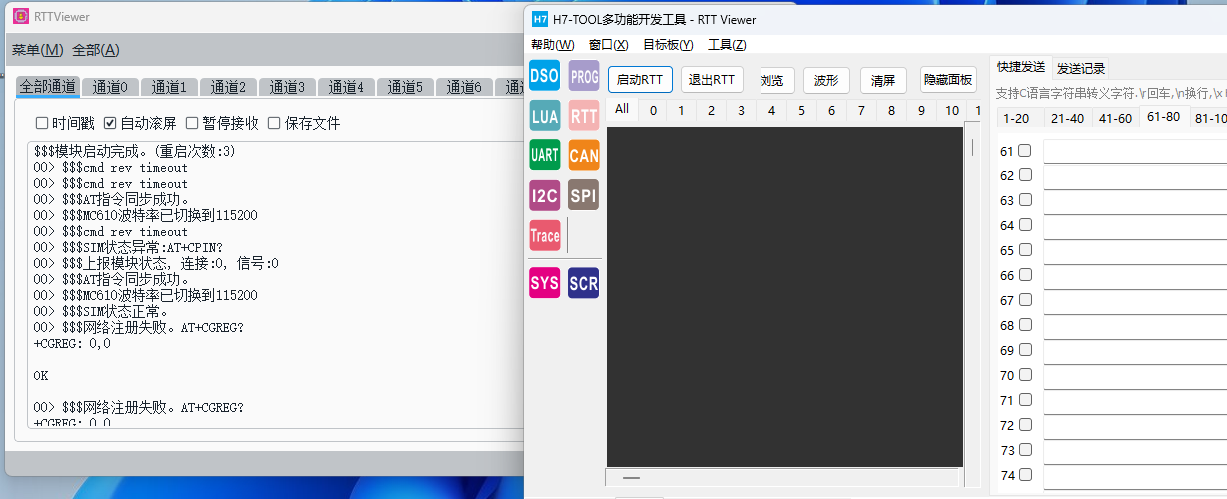Open the UART tool
Viewport: 1227px width, 499px height.
click(x=545, y=155)
